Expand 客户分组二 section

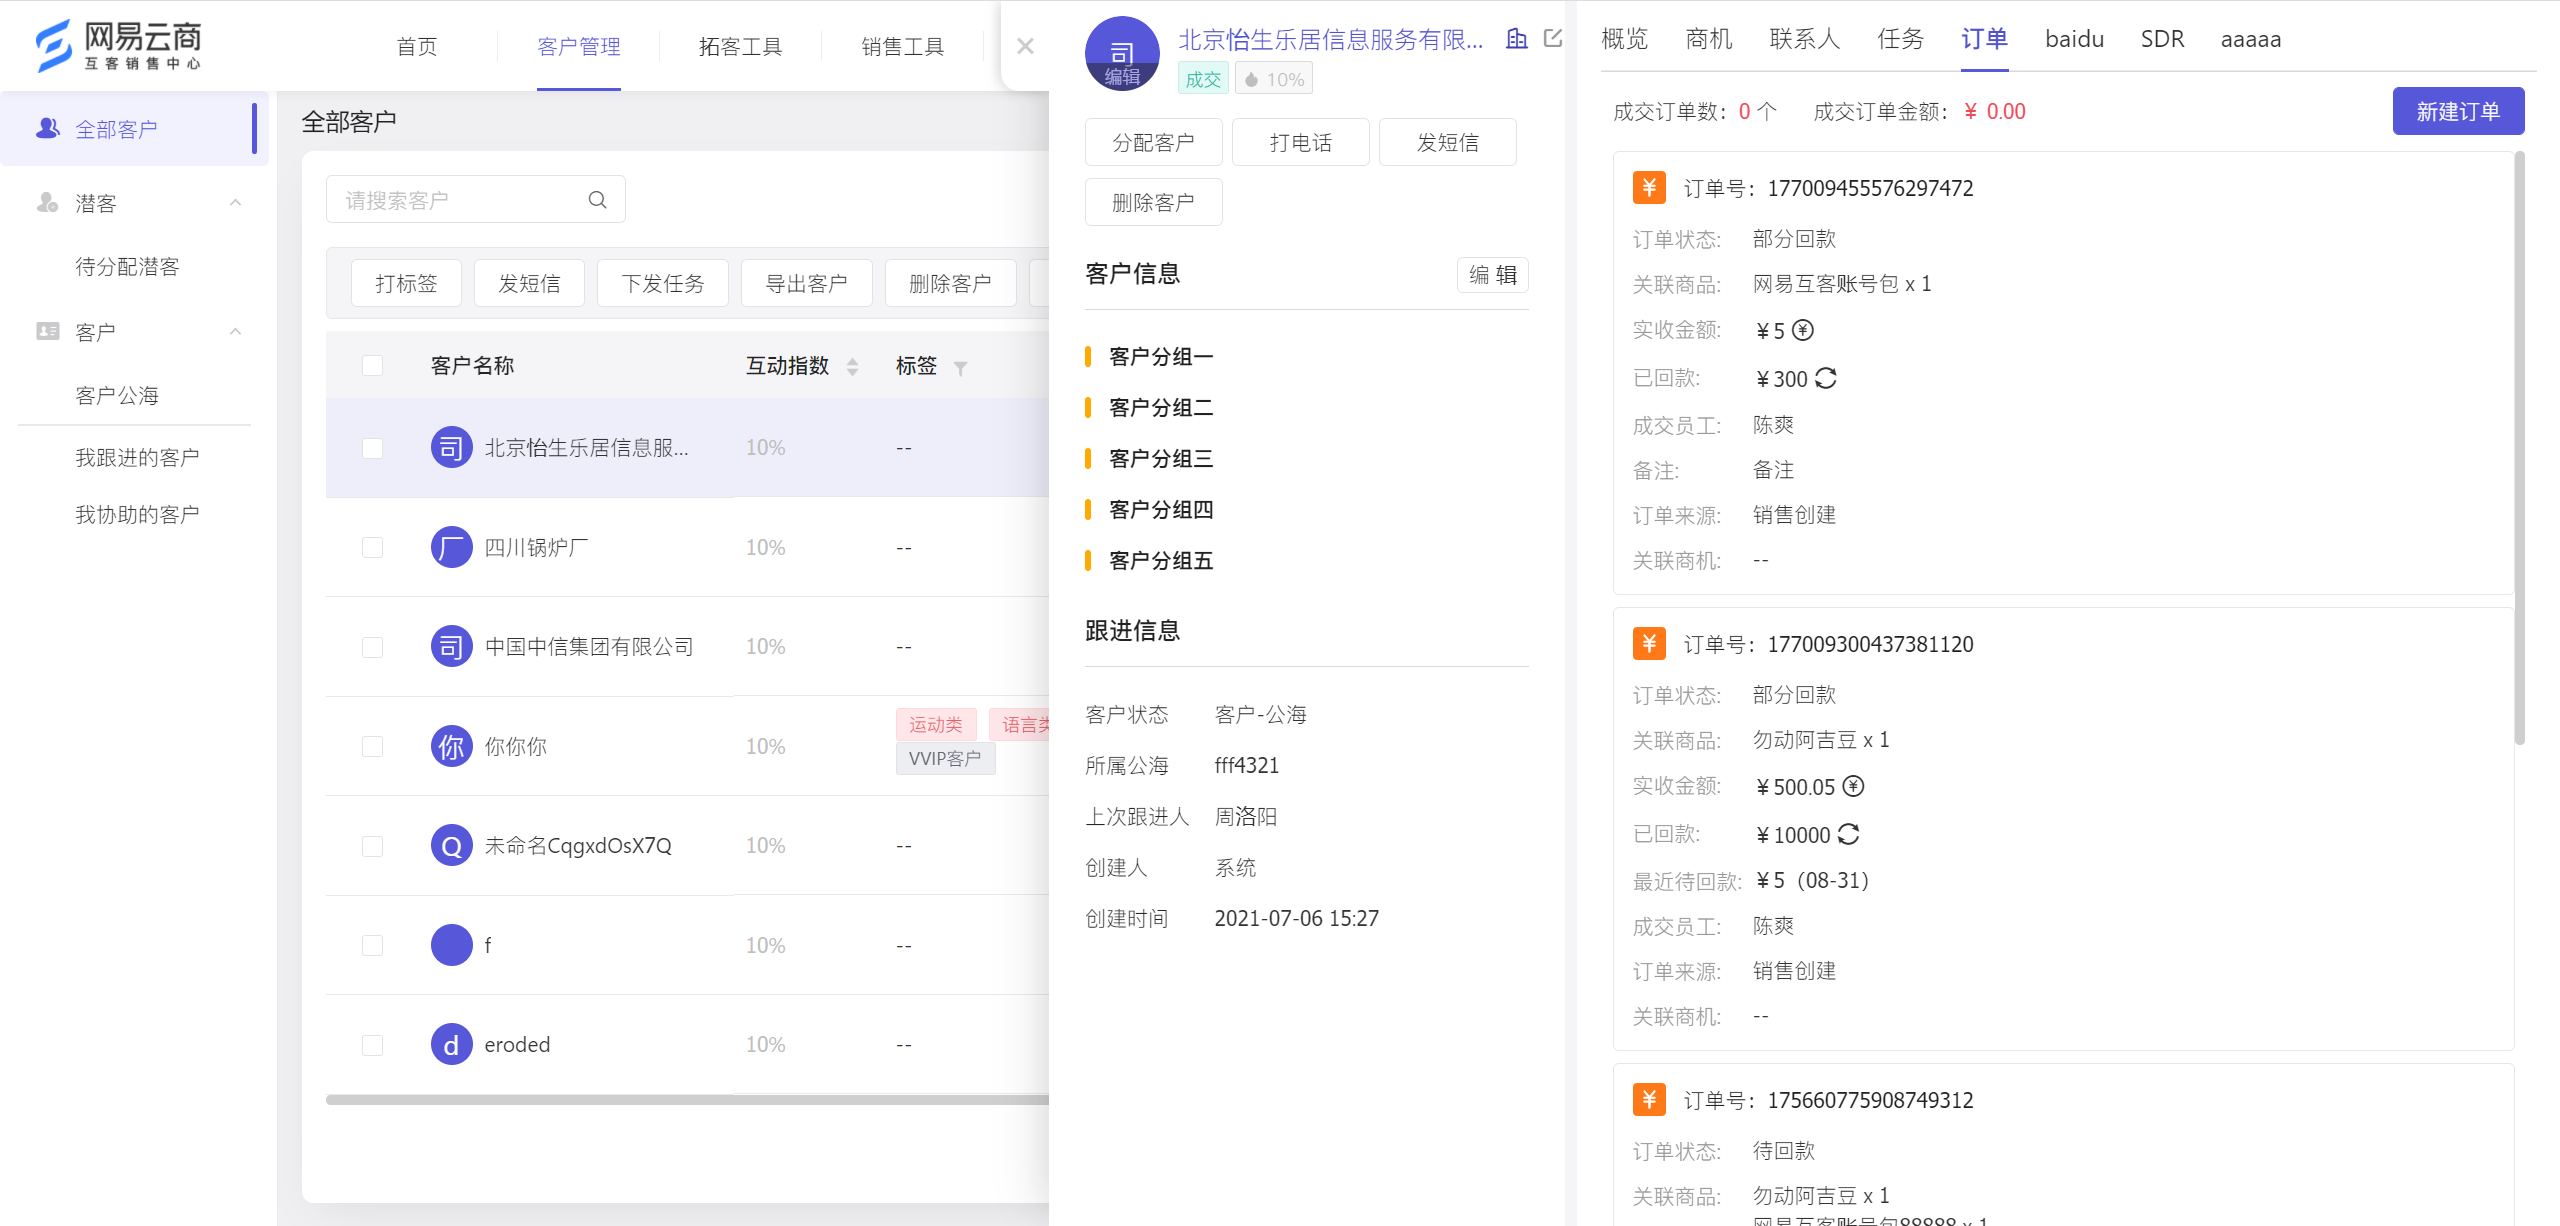1160,407
